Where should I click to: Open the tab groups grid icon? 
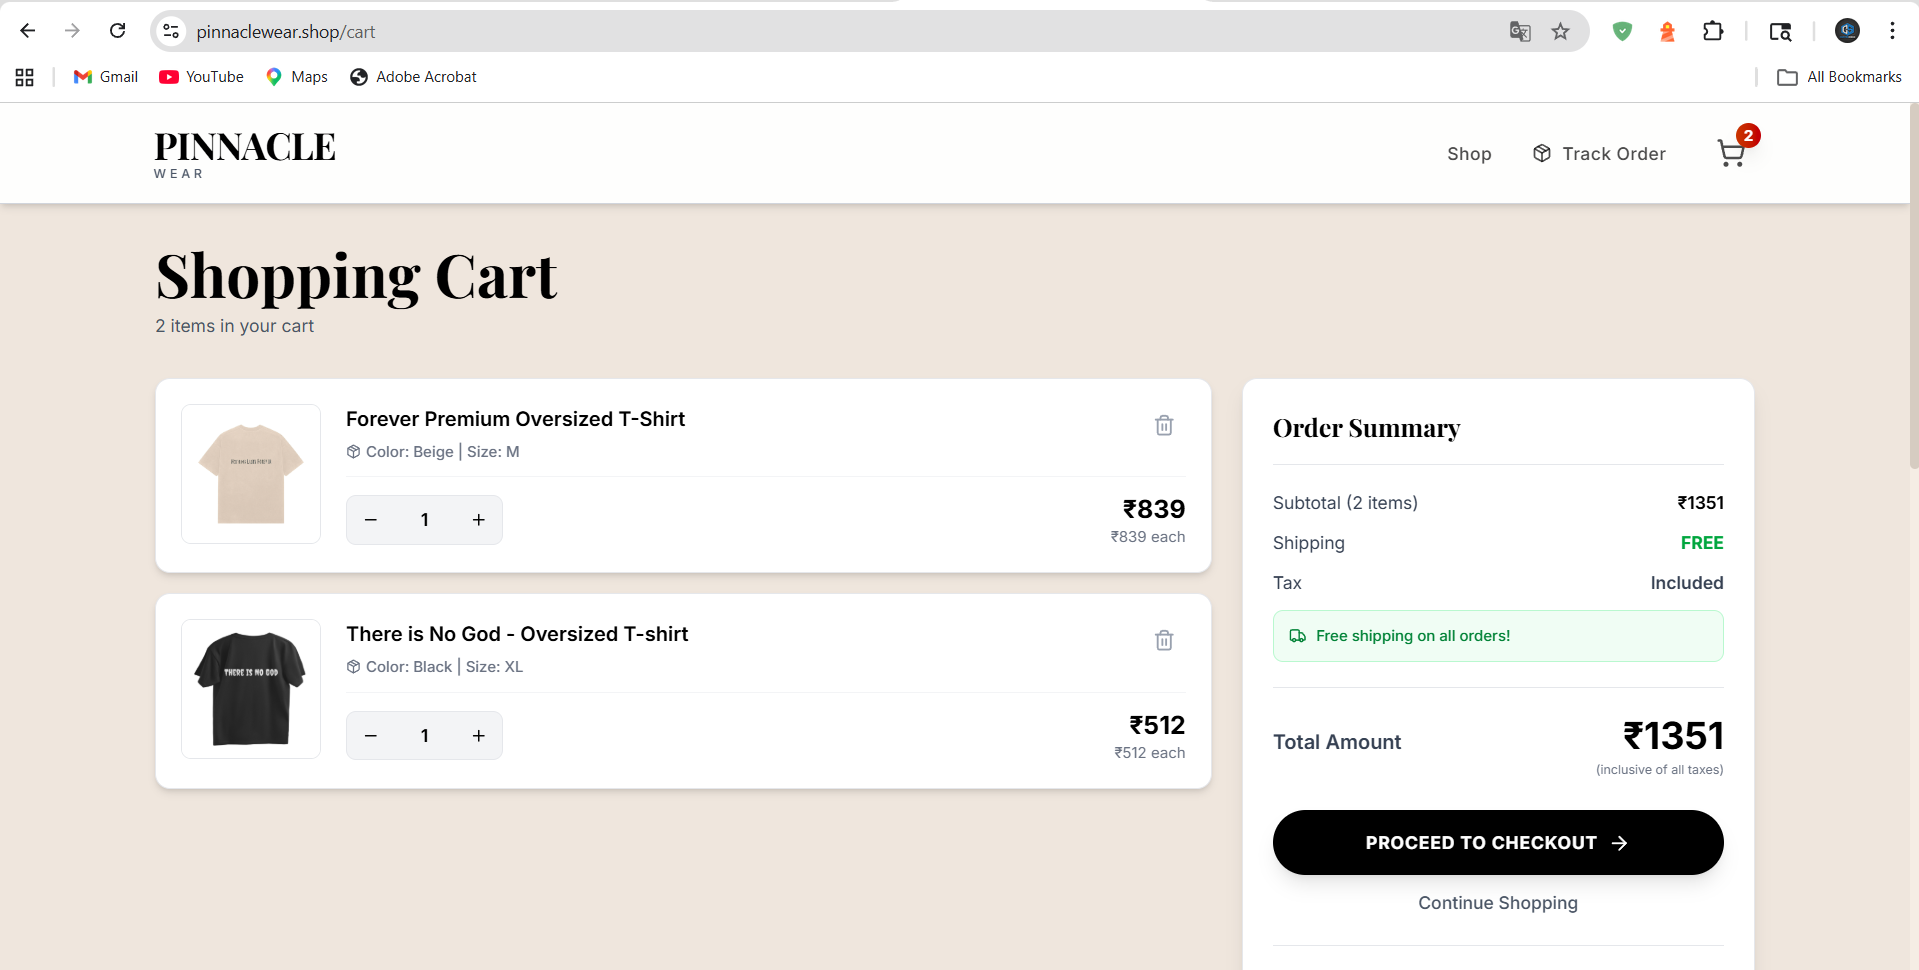pos(24,76)
